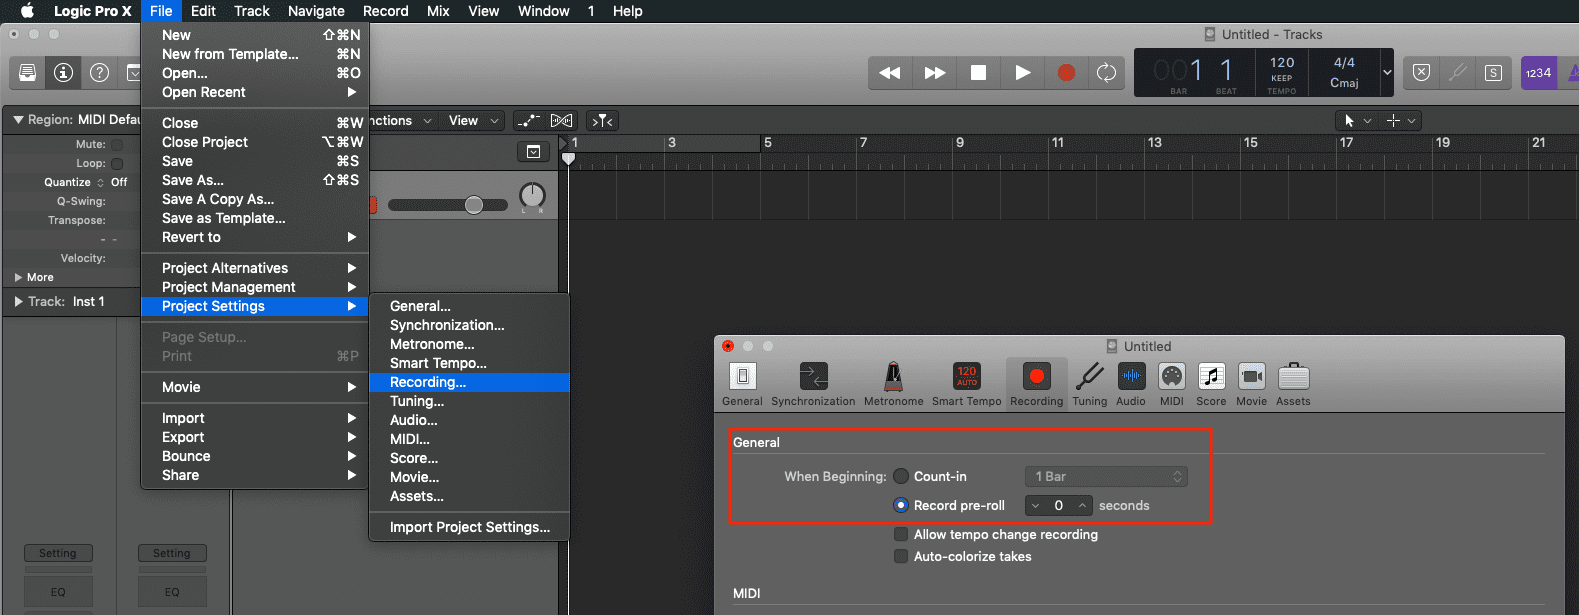1579x615 pixels.
Task: Enable the Solo S button
Action: click(x=1493, y=72)
